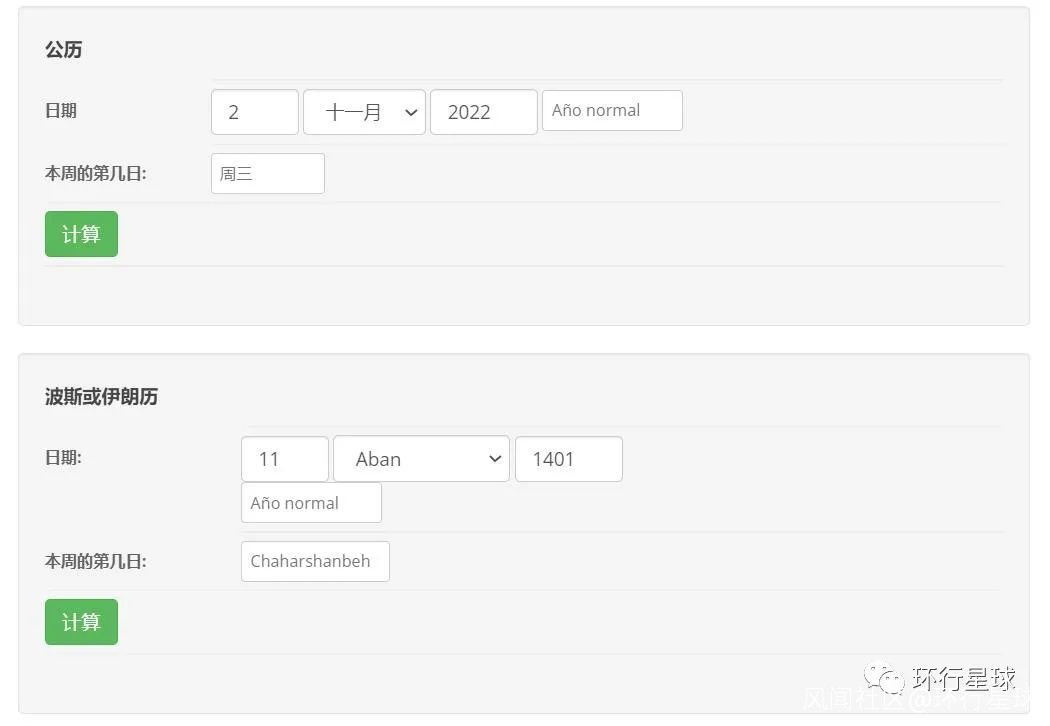
Task: Click the WeChat logo in the watermark
Action: (884, 680)
